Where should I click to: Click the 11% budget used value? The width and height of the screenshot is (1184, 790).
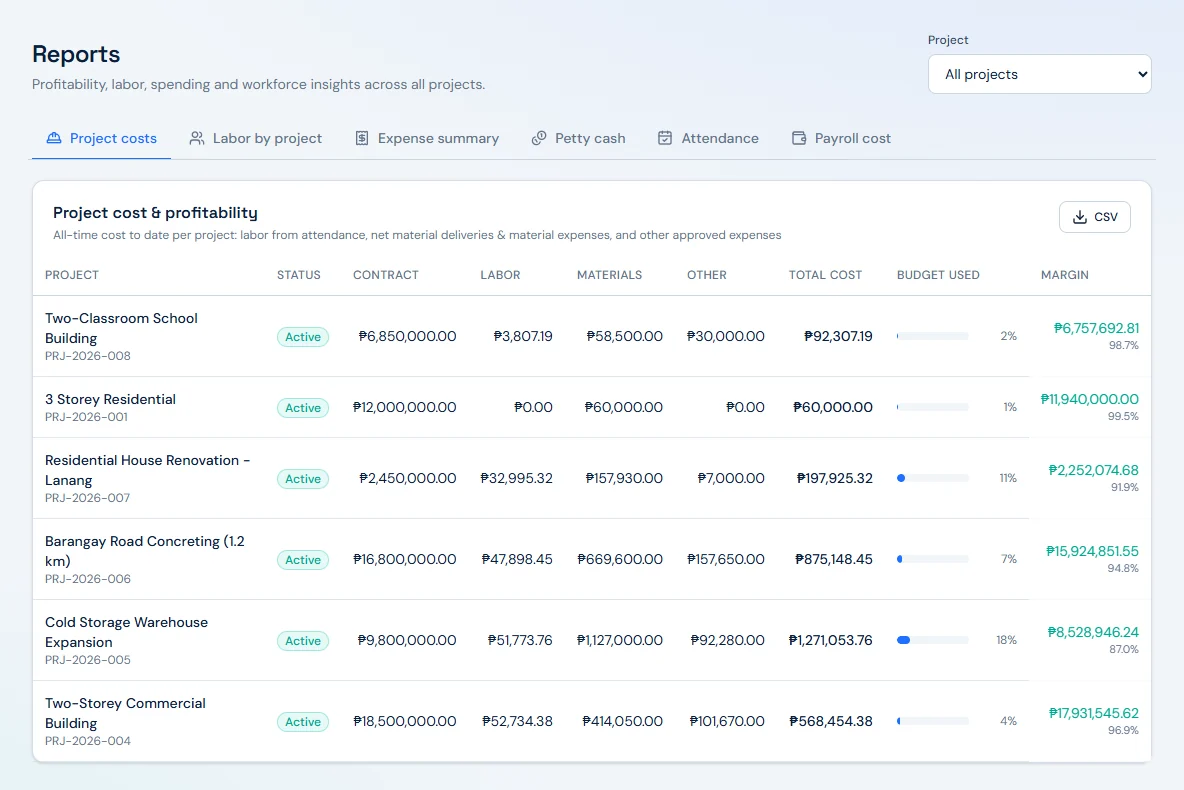tap(1008, 478)
